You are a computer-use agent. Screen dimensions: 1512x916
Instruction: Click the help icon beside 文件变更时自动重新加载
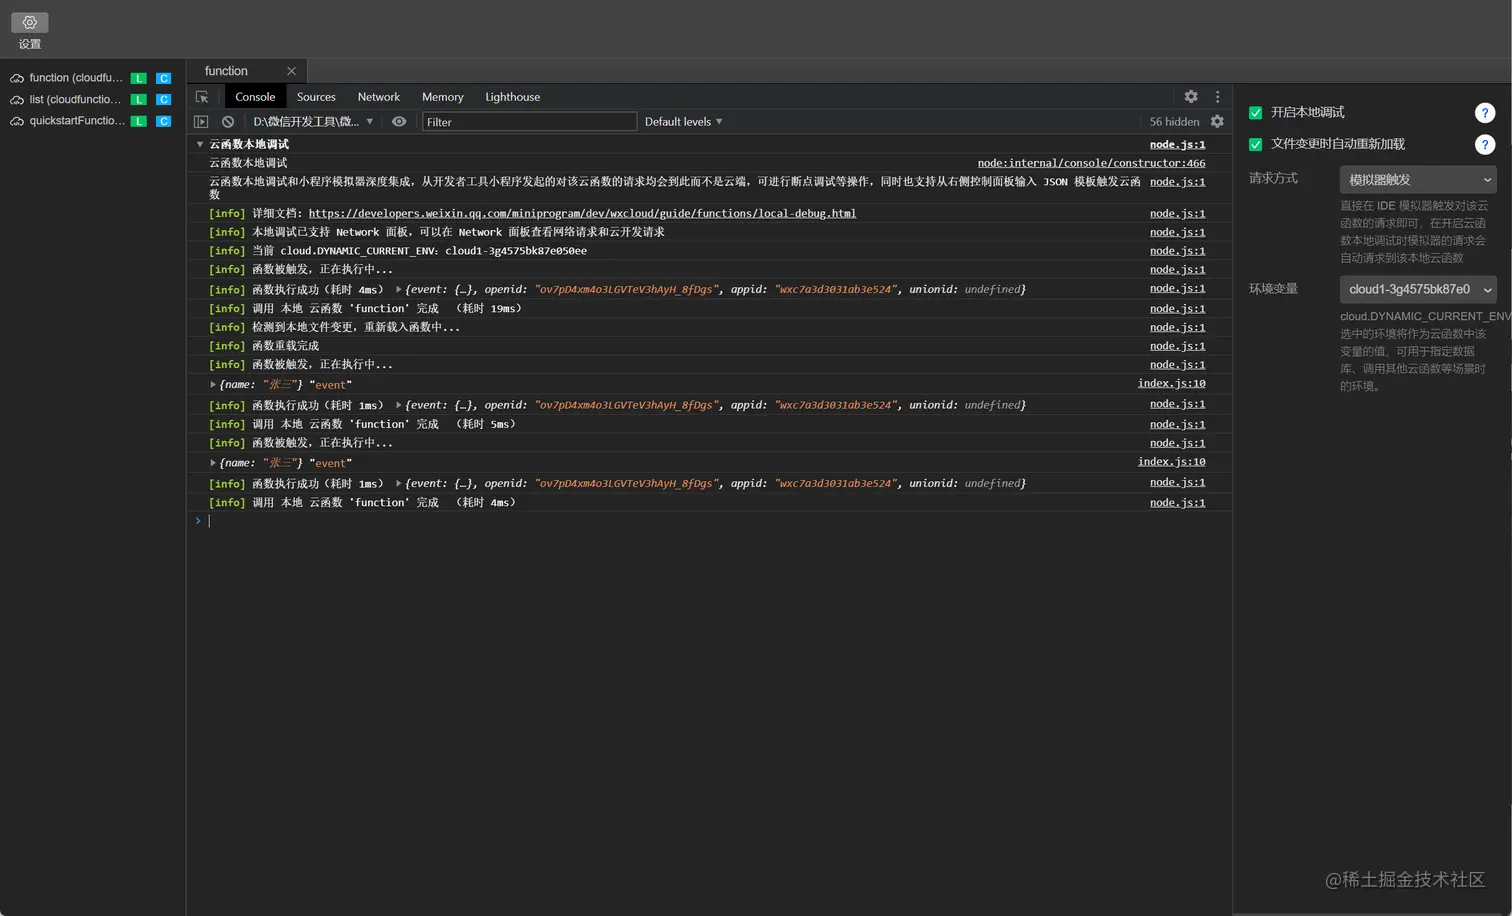[x=1485, y=144]
